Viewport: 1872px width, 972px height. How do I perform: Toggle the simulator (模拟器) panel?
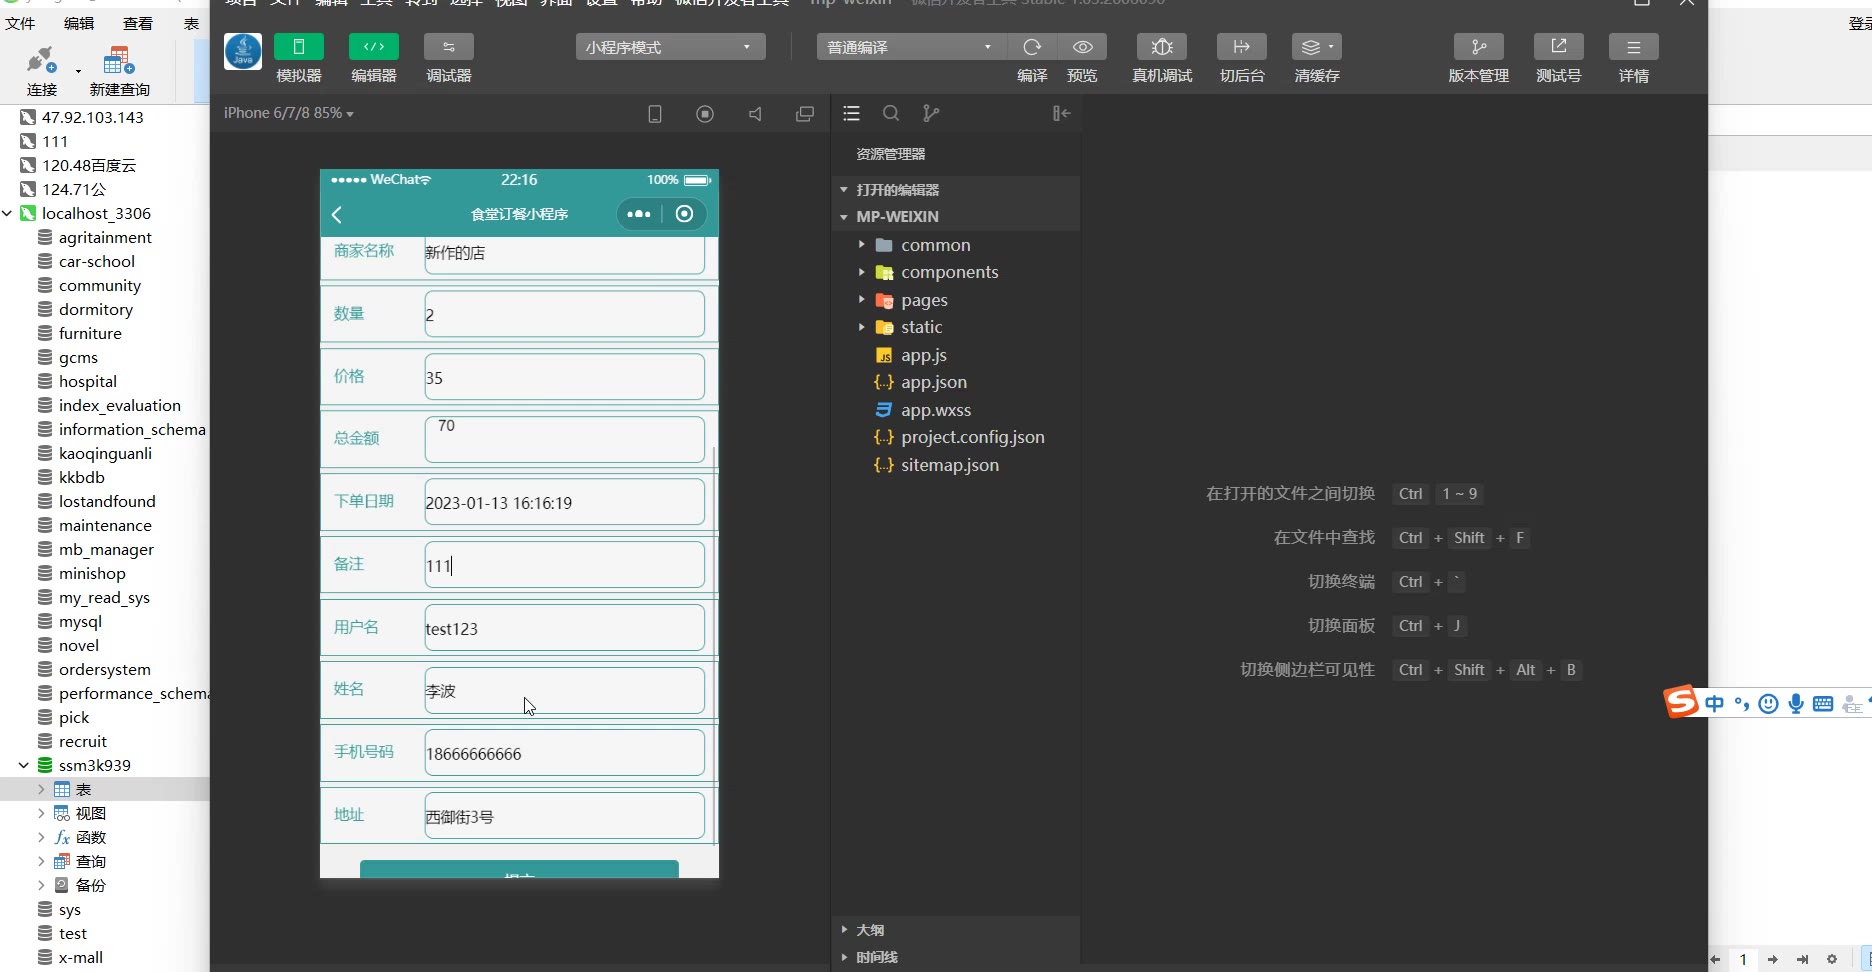tap(298, 47)
